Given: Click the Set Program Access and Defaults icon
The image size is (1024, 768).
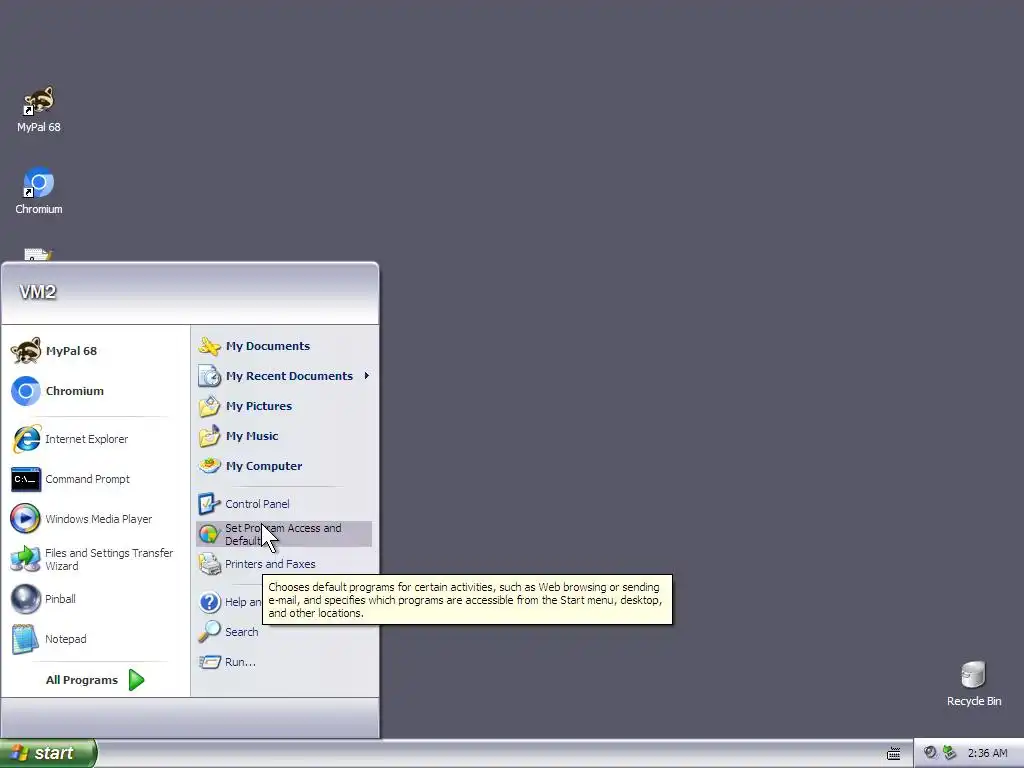Looking at the screenshot, I should [210, 534].
